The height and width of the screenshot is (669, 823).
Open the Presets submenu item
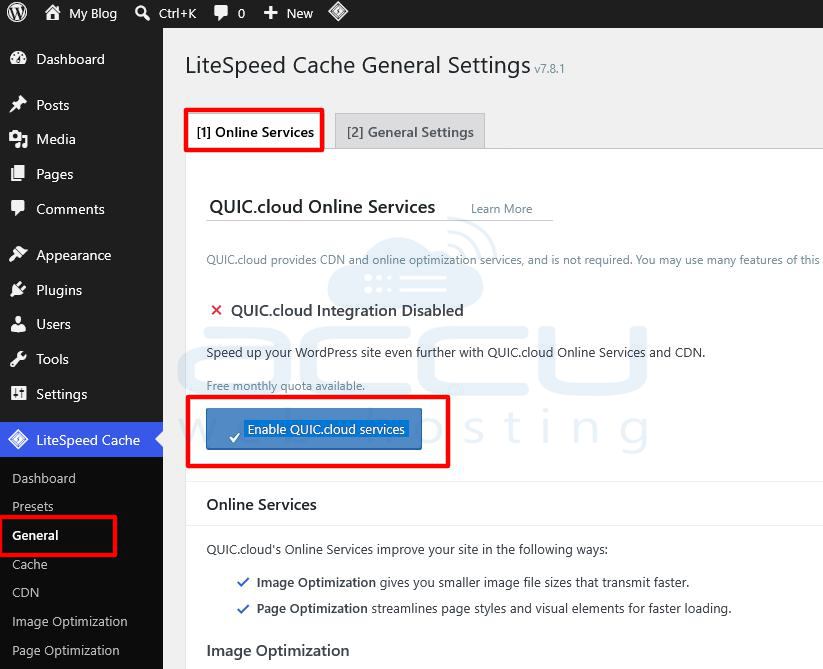[x=33, y=506]
